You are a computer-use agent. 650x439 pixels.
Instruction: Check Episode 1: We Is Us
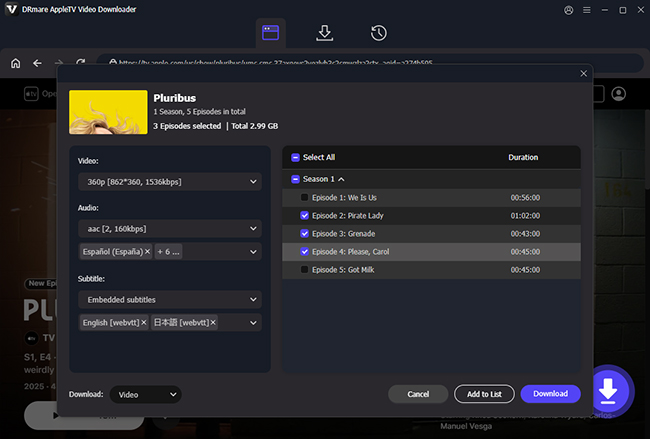(x=305, y=198)
